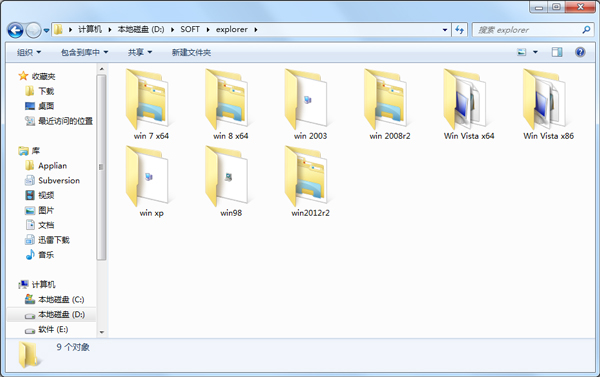600x377 pixels.
Task: Click 计算机 in the address breadcrumb
Action: pyautogui.click(x=90, y=29)
